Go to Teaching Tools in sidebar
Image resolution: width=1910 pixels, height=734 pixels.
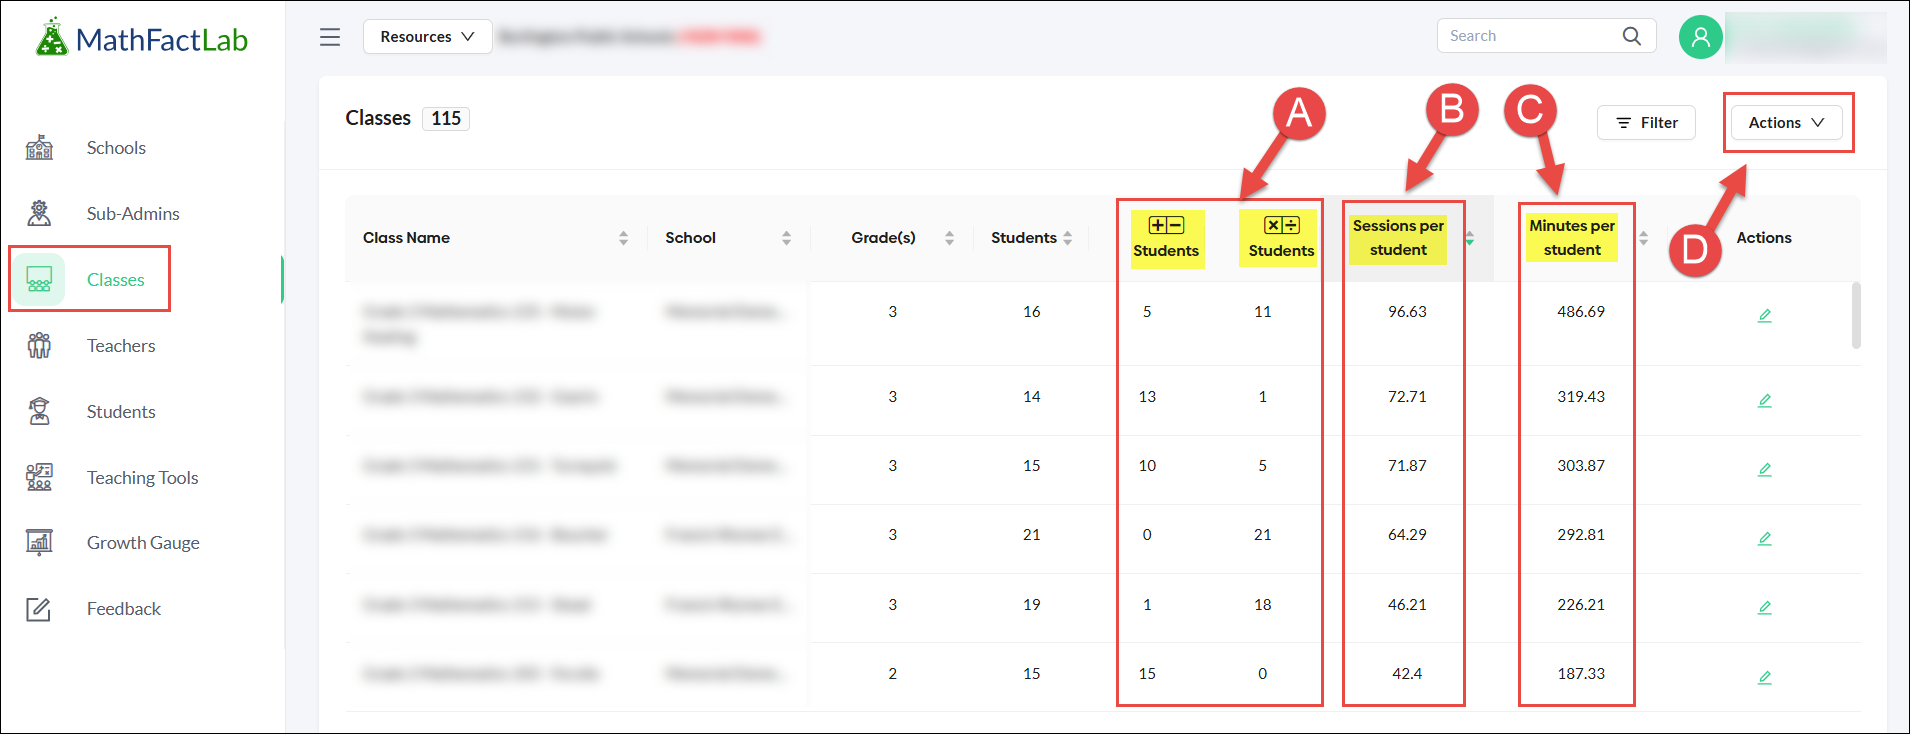[x=142, y=477]
